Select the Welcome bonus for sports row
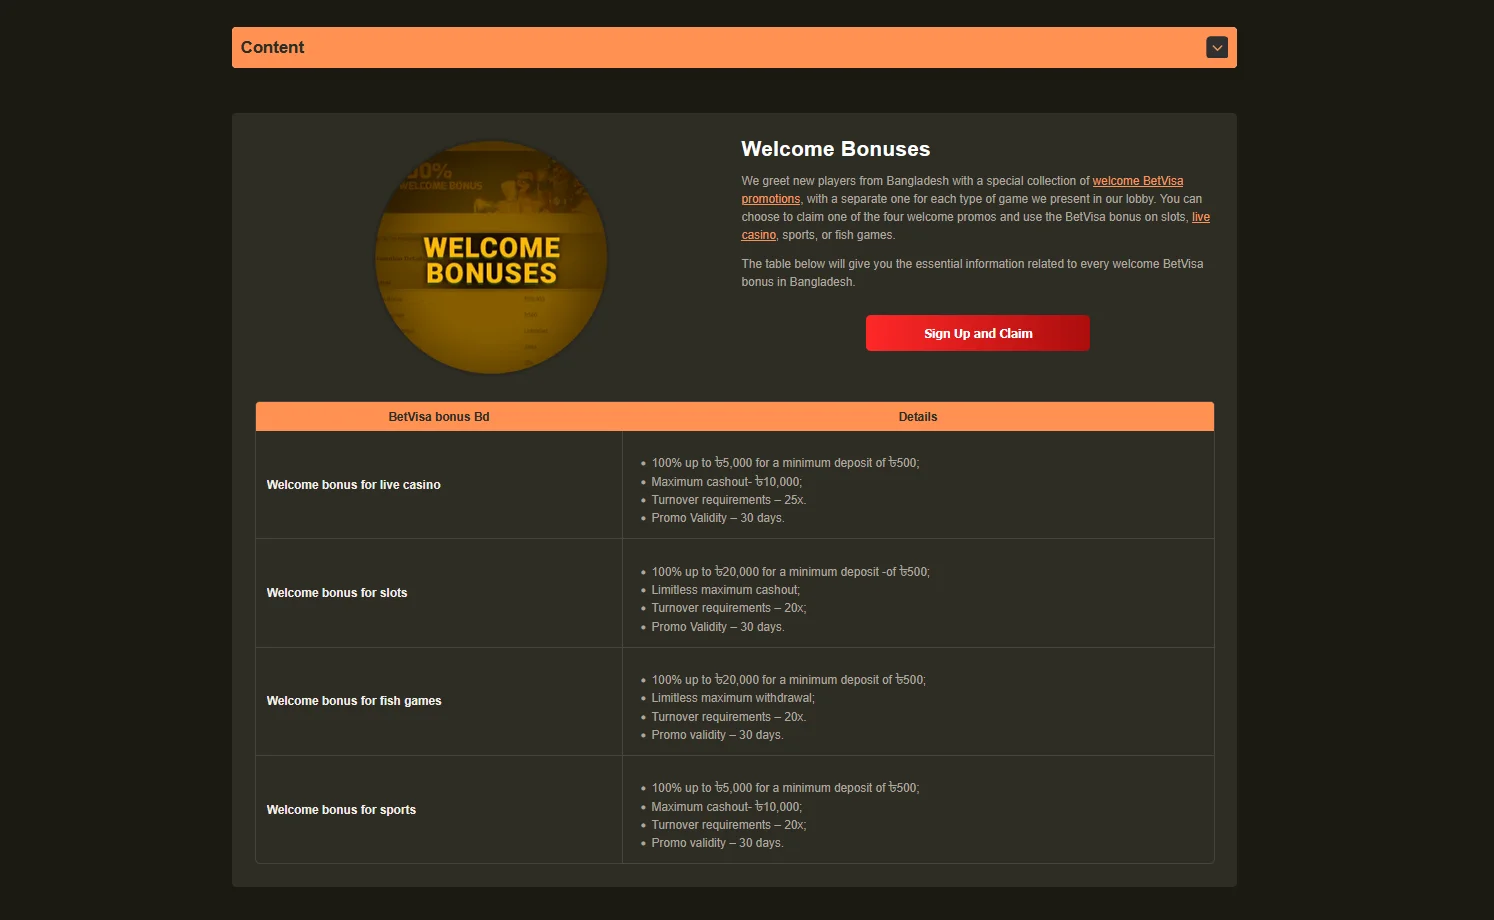The height and width of the screenshot is (920, 1494). [x=341, y=810]
